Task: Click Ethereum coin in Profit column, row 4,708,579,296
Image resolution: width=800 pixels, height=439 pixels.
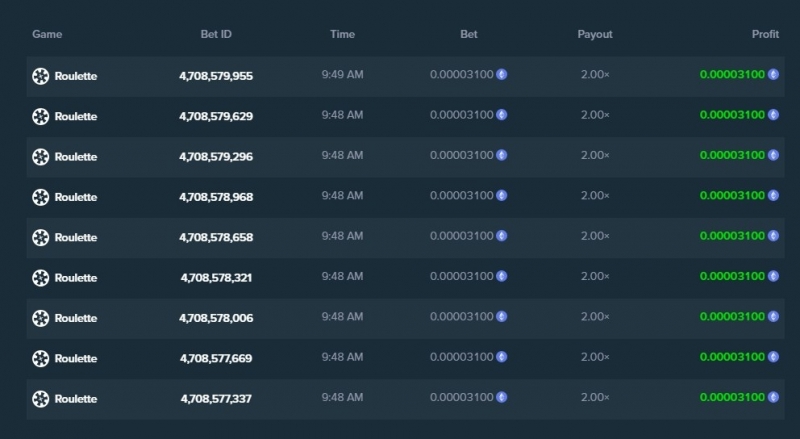Action: coord(773,155)
